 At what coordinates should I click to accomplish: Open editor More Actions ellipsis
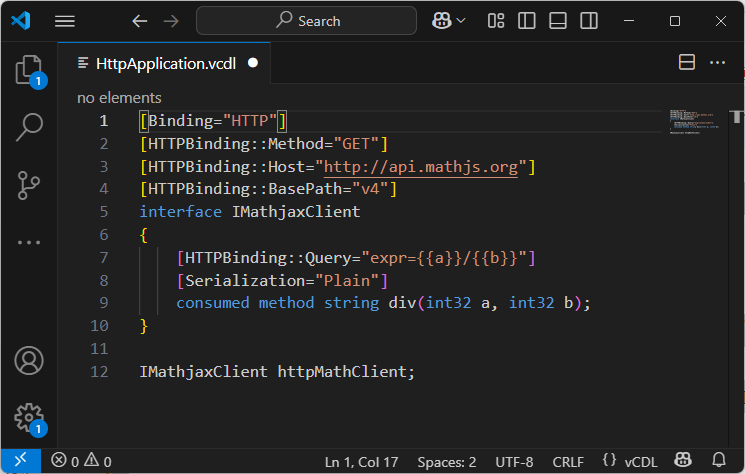(717, 62)
